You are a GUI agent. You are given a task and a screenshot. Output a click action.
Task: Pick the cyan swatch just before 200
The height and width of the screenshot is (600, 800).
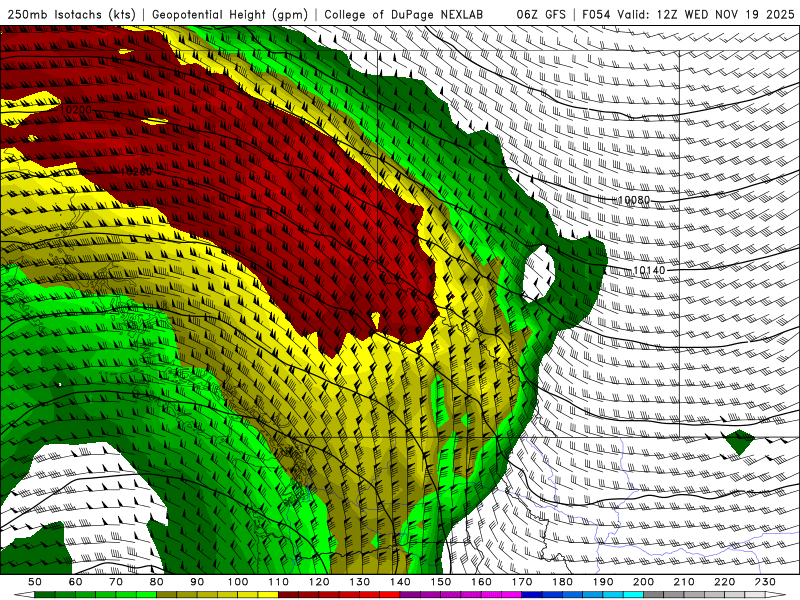coord(633,595)
